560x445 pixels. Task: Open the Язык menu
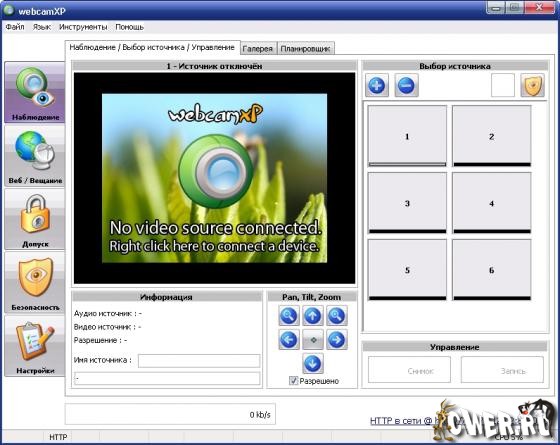tap(42, 27)
